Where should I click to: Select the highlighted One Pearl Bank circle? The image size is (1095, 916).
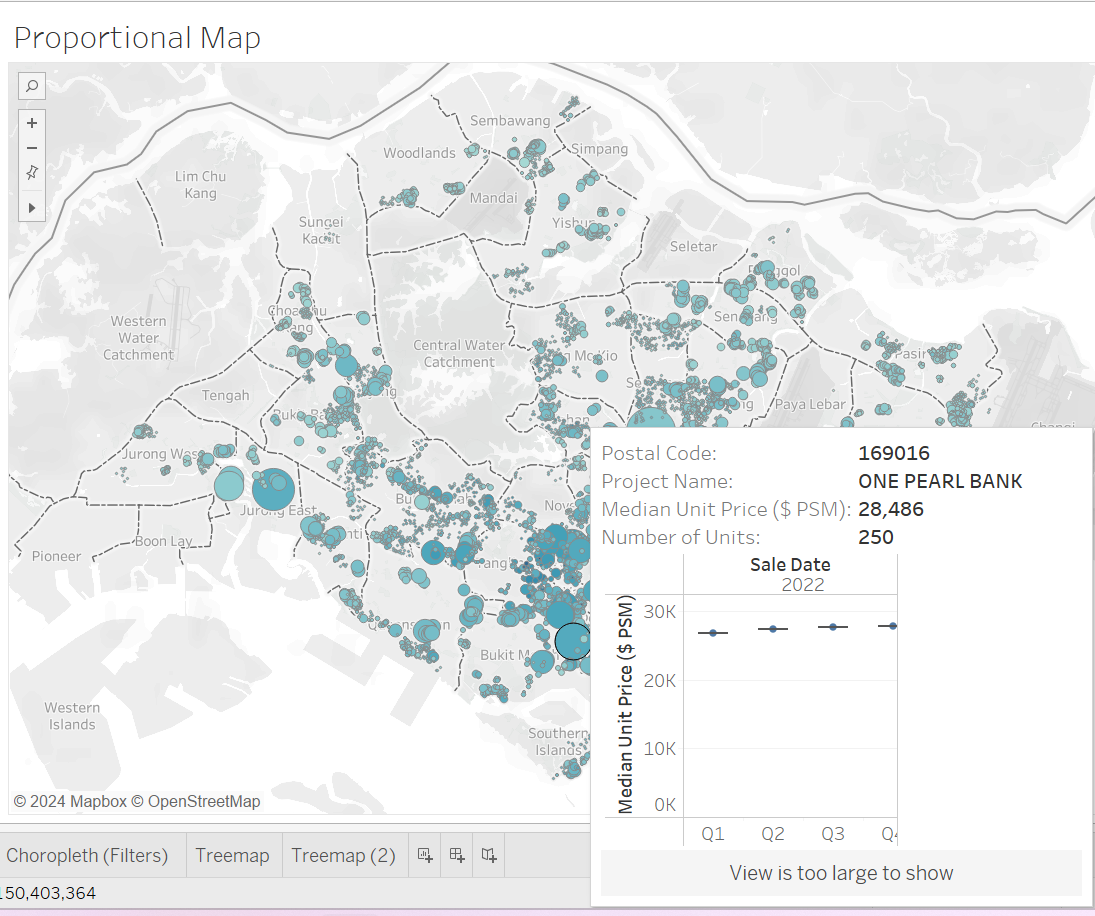(x=572, y=641)
